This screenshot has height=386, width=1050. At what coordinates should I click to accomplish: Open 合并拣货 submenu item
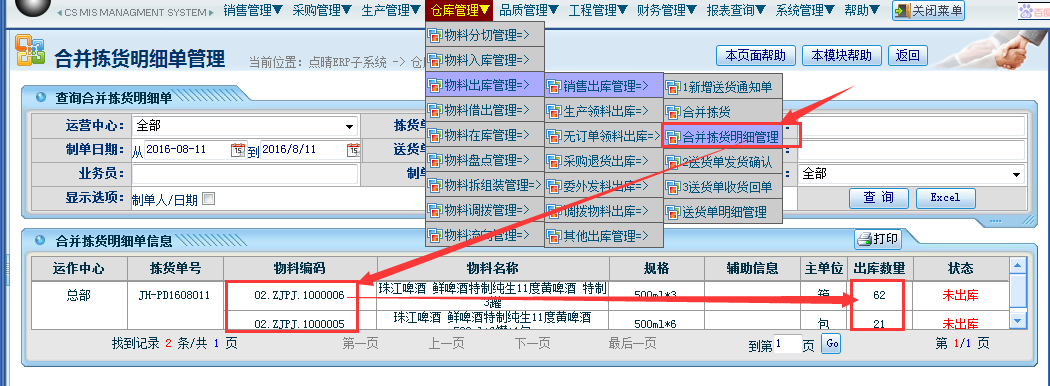tap(722, 111)
